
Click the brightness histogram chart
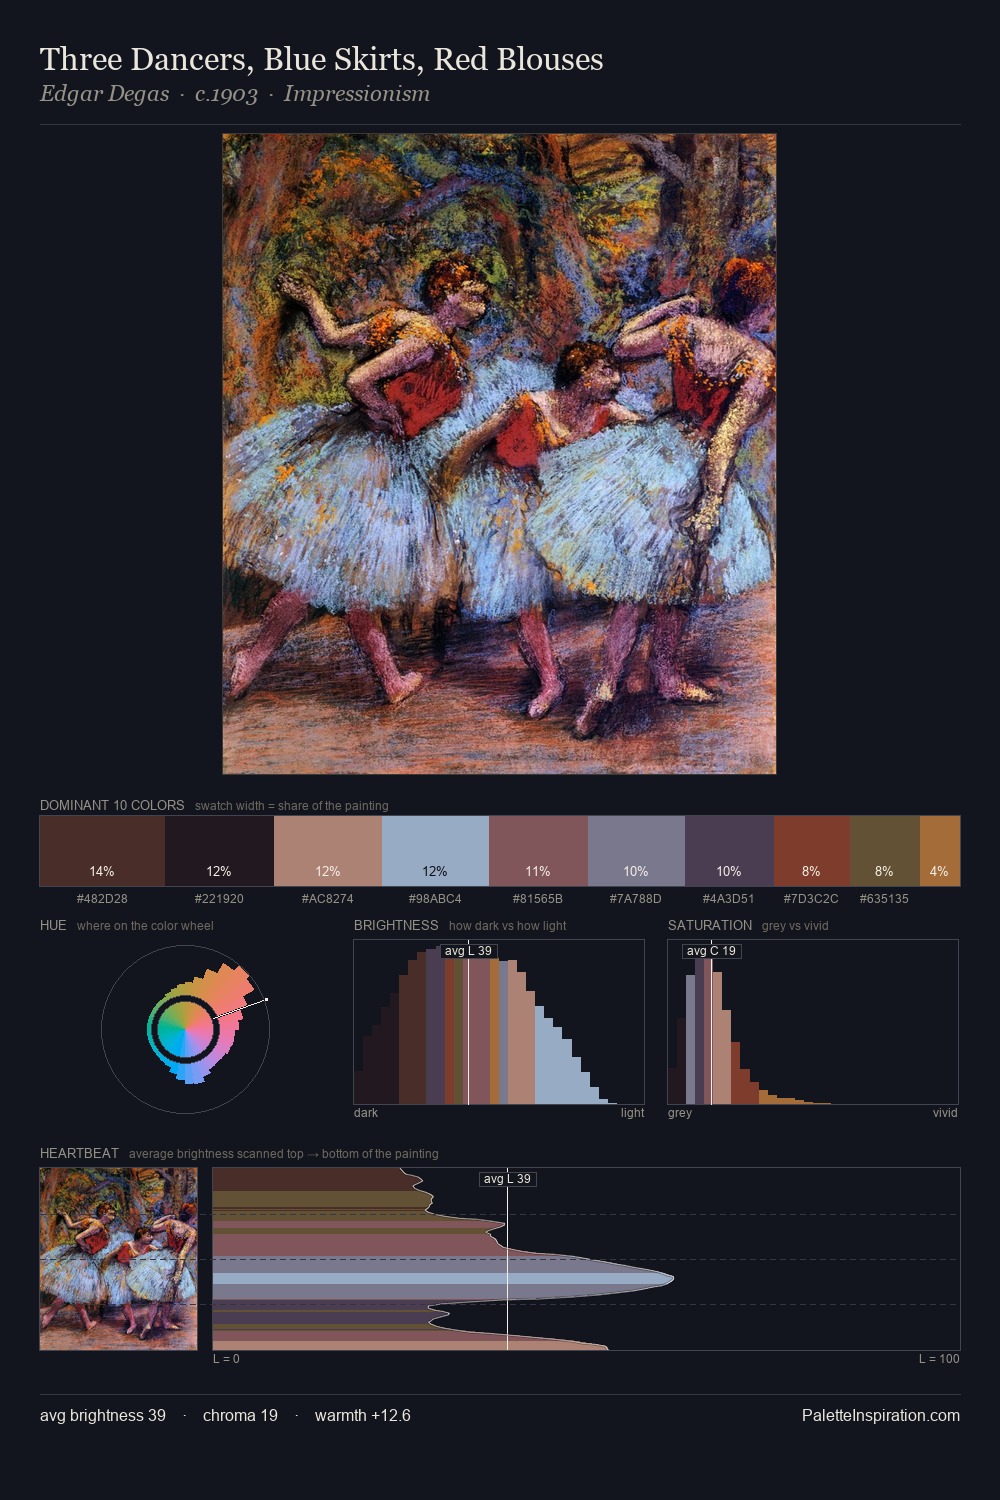(x=499, y=1022)
